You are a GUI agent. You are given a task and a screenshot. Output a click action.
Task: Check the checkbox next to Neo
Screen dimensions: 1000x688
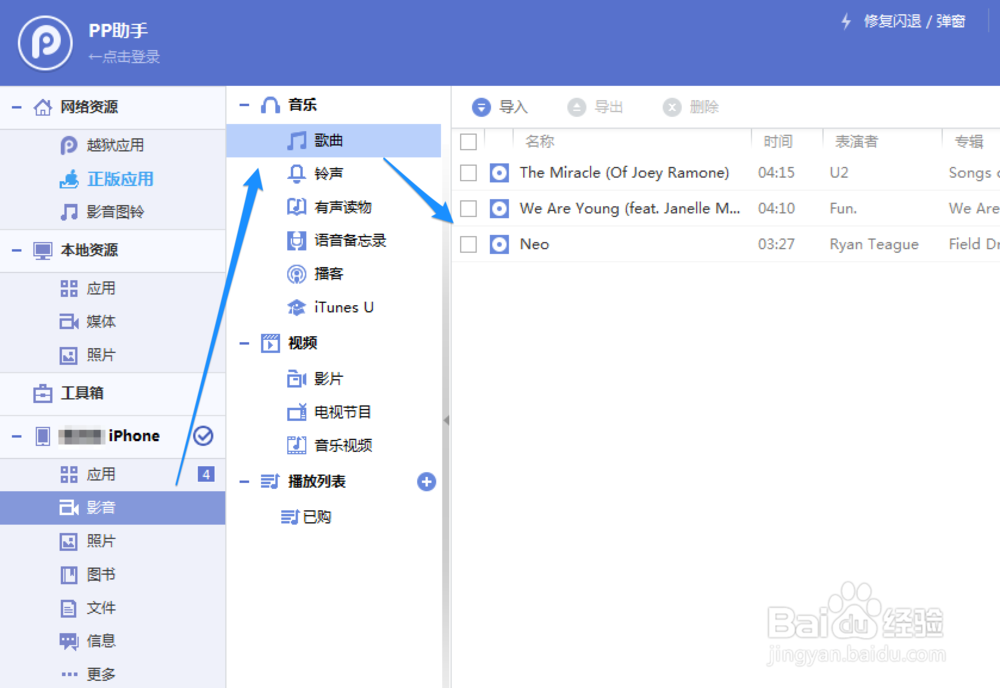point(468,243)
